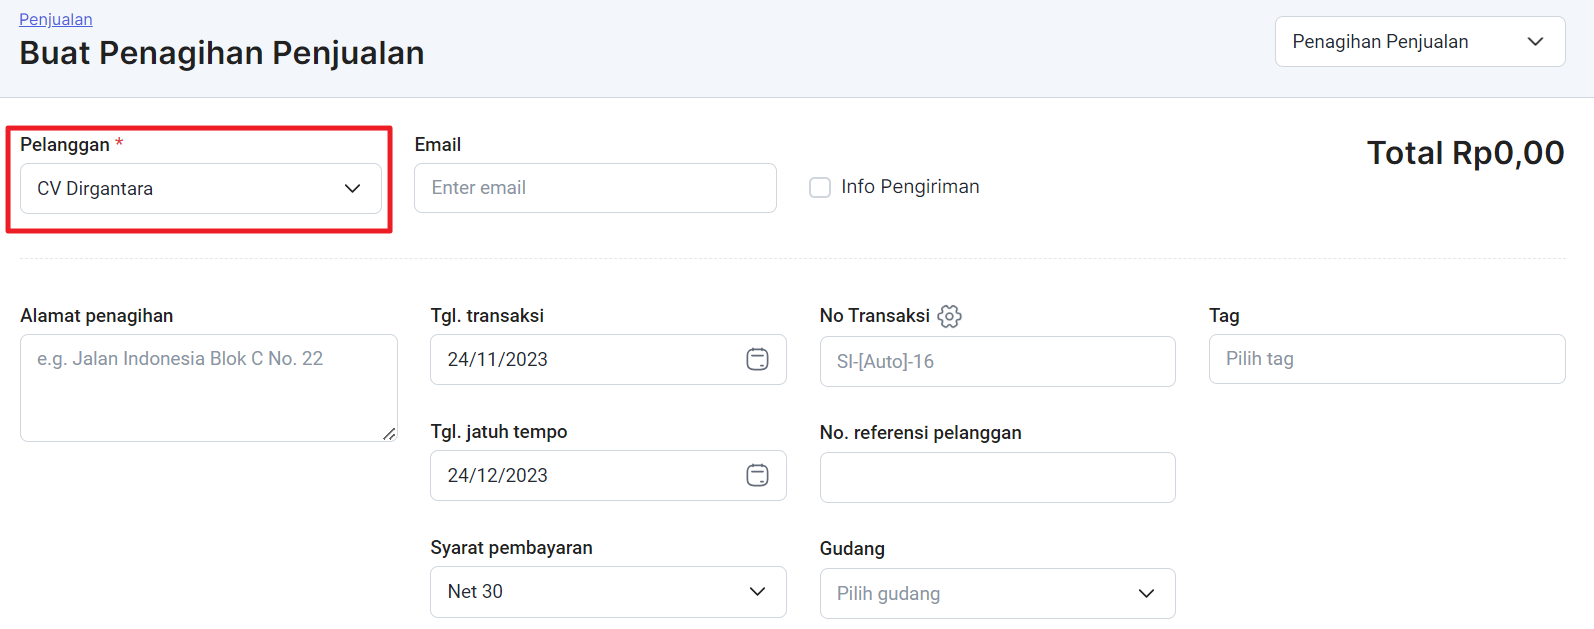Image resolution: width=1594 pixels, height=629 pixels.
Task: Click into the Enter email field
Action: (595, 187)
